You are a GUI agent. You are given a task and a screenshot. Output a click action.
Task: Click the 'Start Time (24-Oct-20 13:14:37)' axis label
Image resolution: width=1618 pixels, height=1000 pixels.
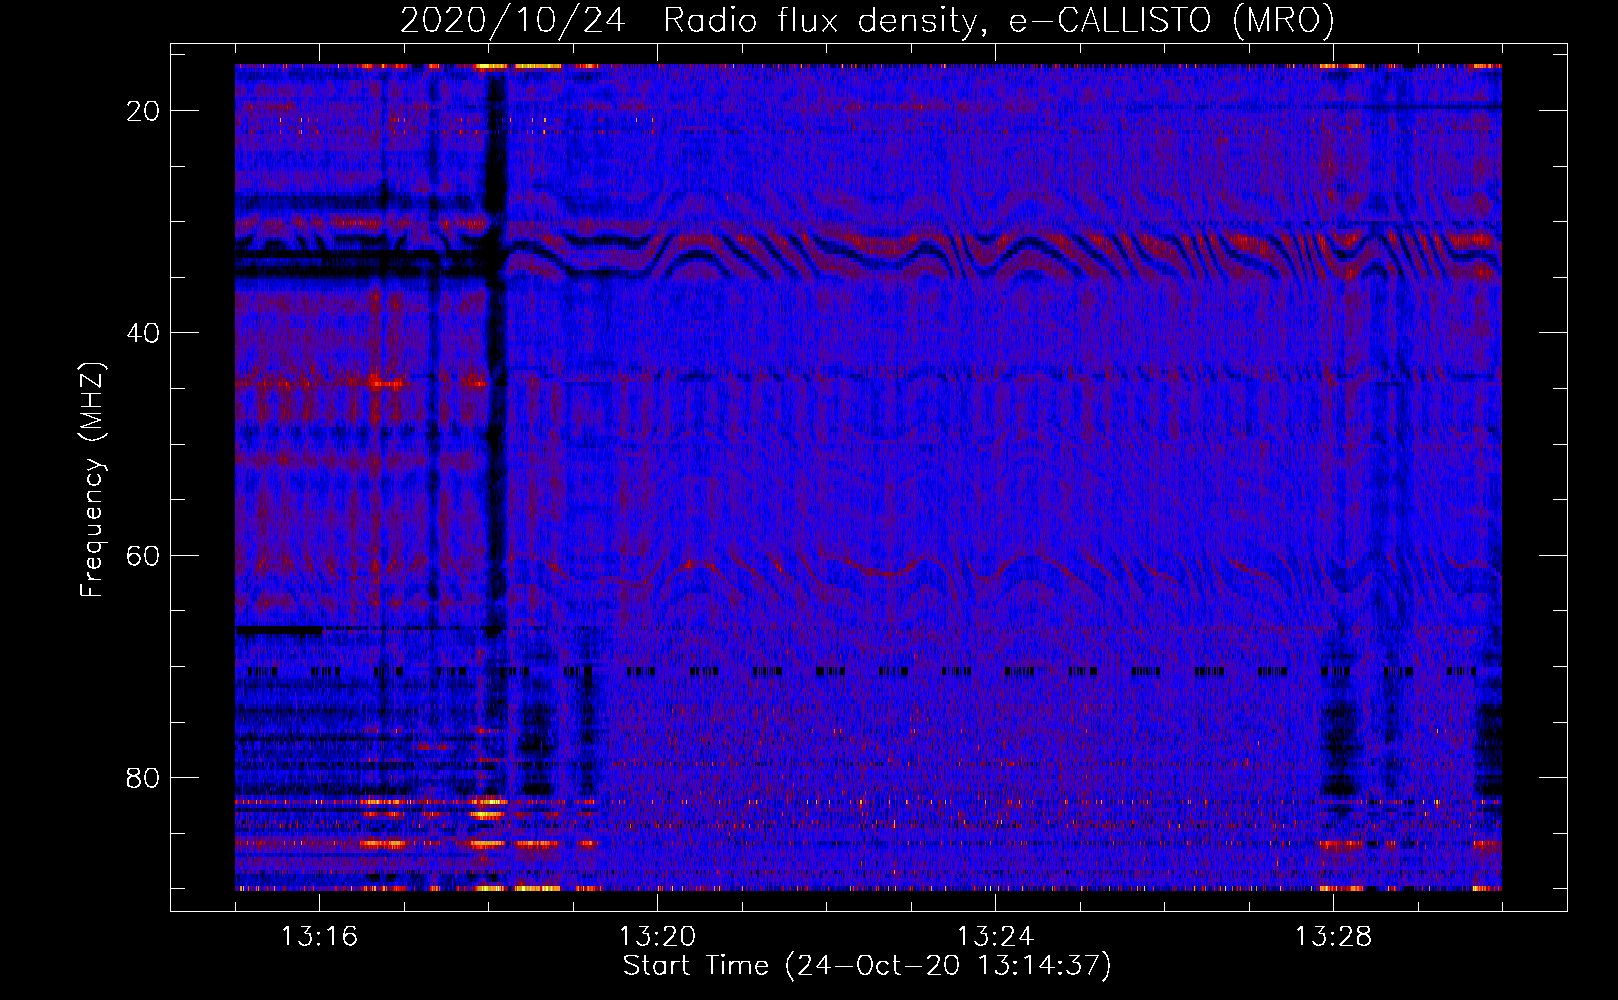[x=867, y=966]
